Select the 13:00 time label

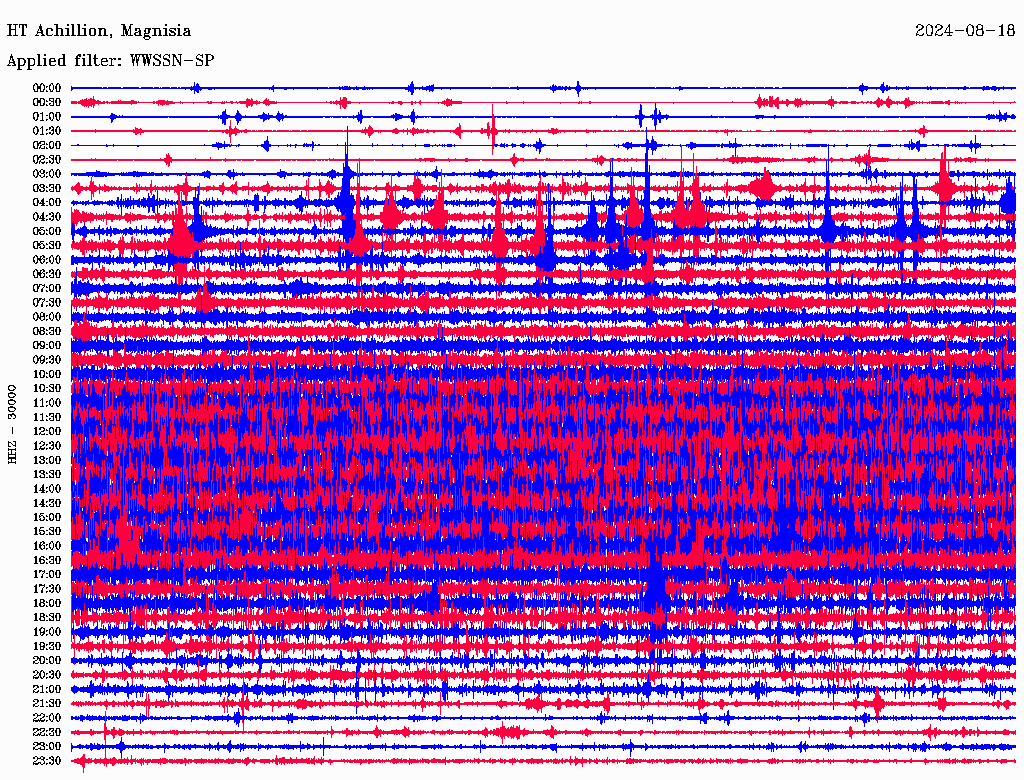(x=46, y=460)
